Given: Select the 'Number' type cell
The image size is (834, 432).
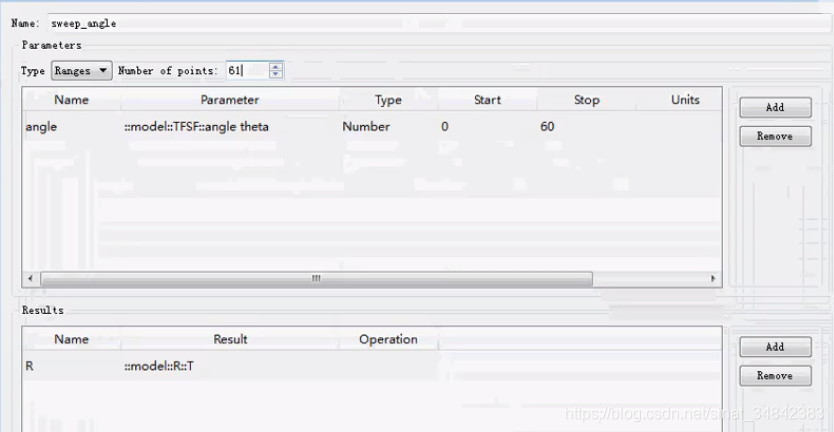Looking at the screenshot, I should tap(388, 127).
